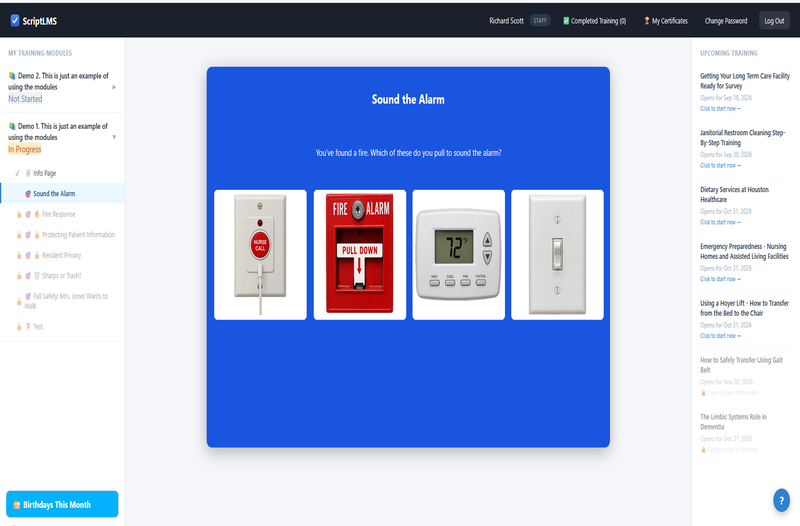Click start now under Long Term Care Facility

point(720,109)
